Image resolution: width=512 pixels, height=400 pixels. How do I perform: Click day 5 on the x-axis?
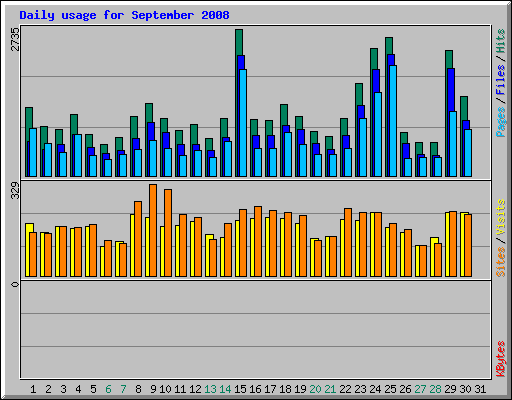click(93, 389)
